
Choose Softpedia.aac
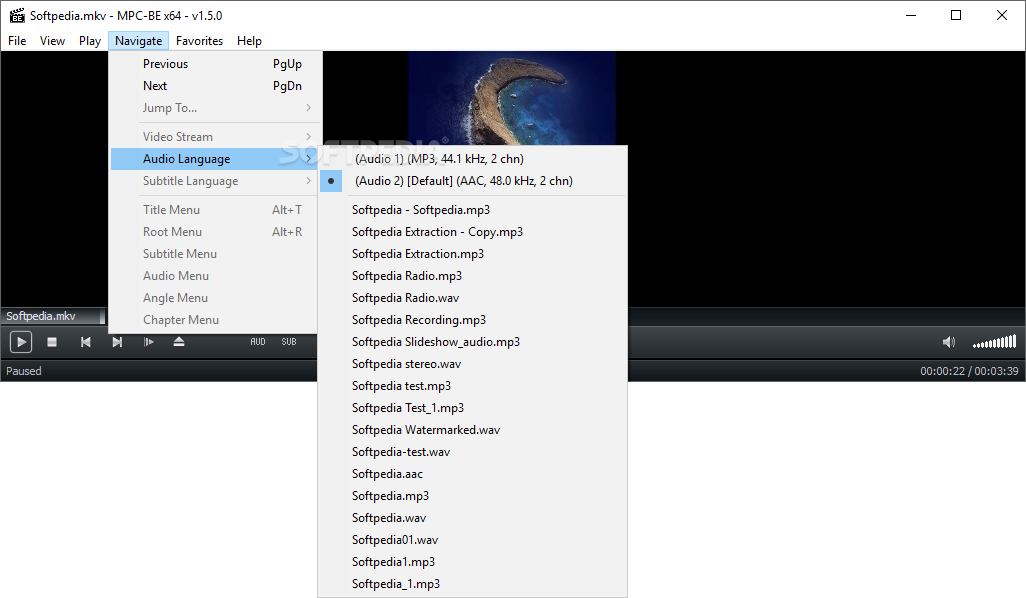coord(472,474)
